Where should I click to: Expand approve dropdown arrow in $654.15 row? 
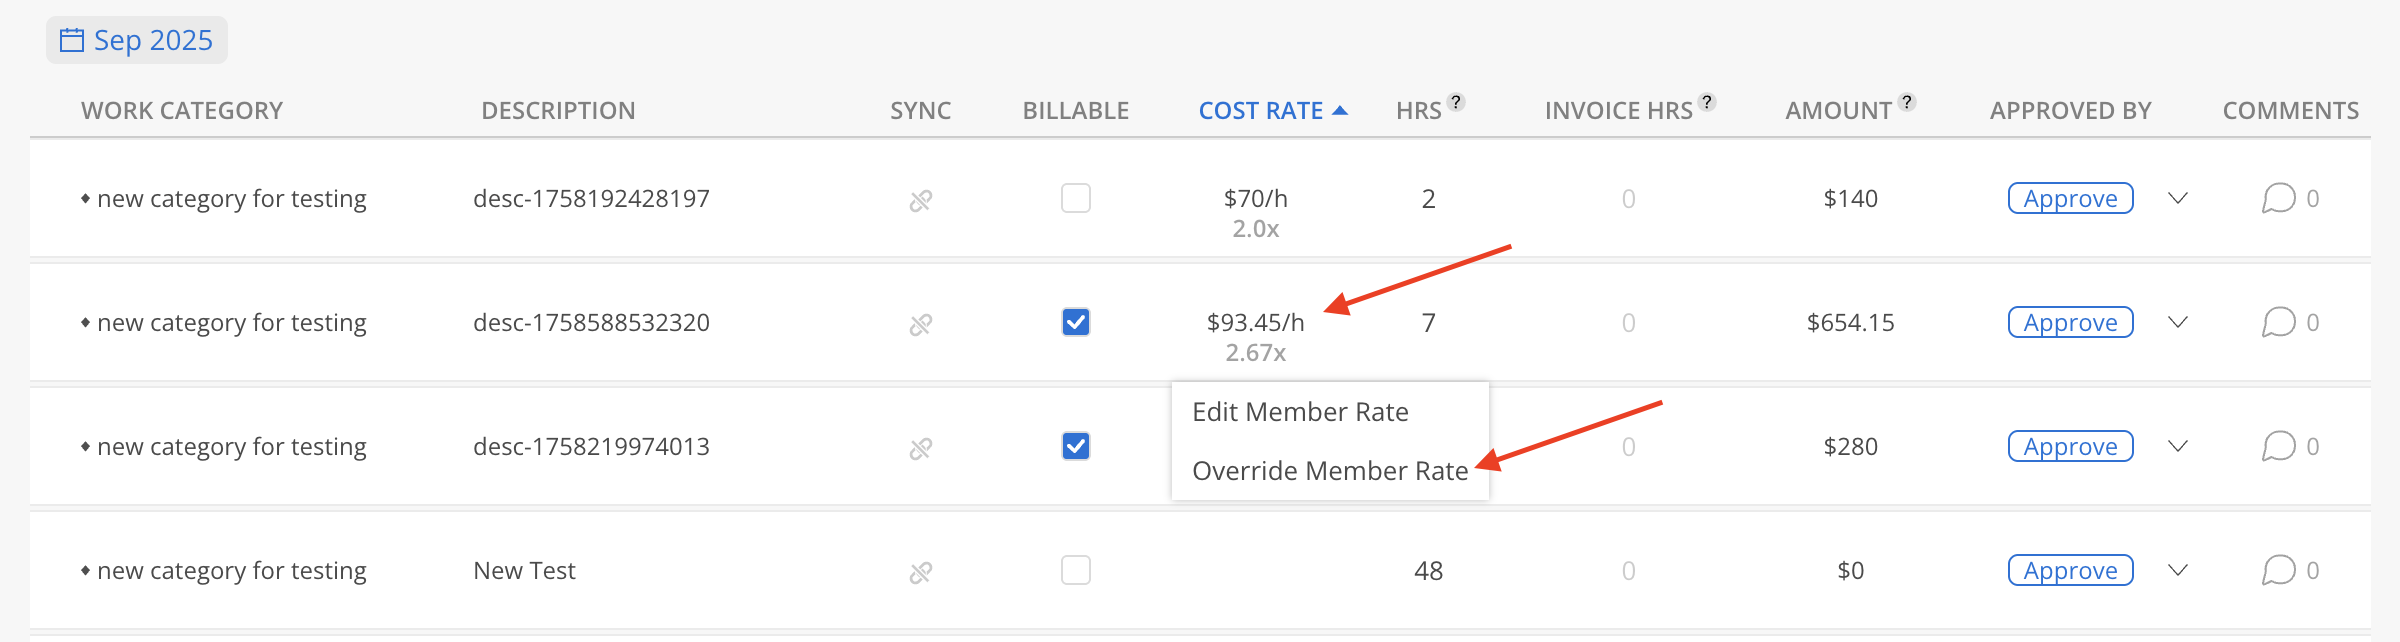[x=2178, y=322]
